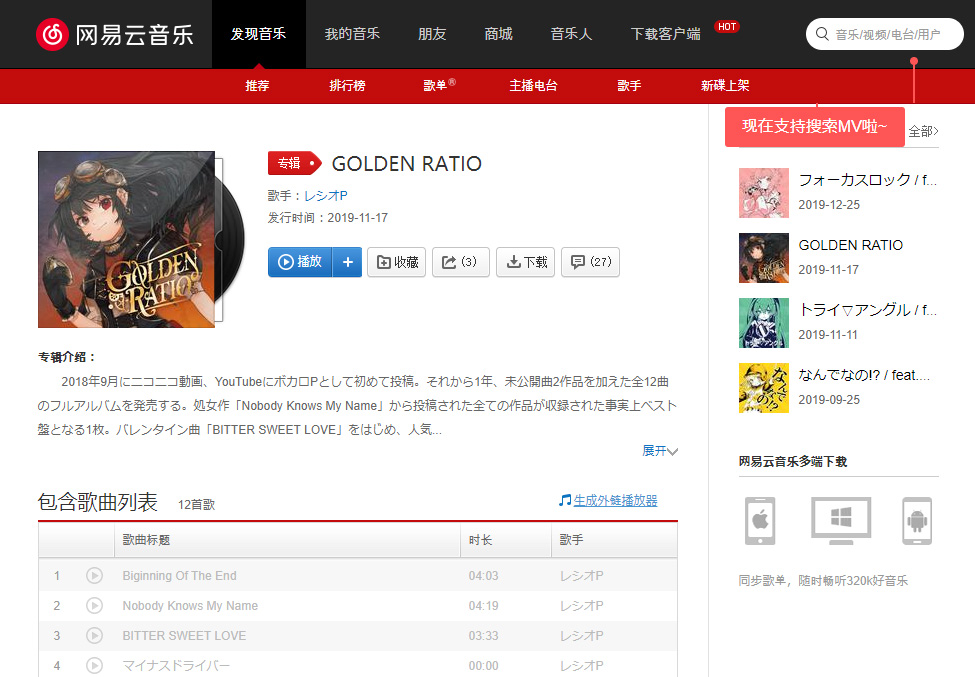Open the 我的音乐 tab

tap(352, 34)
